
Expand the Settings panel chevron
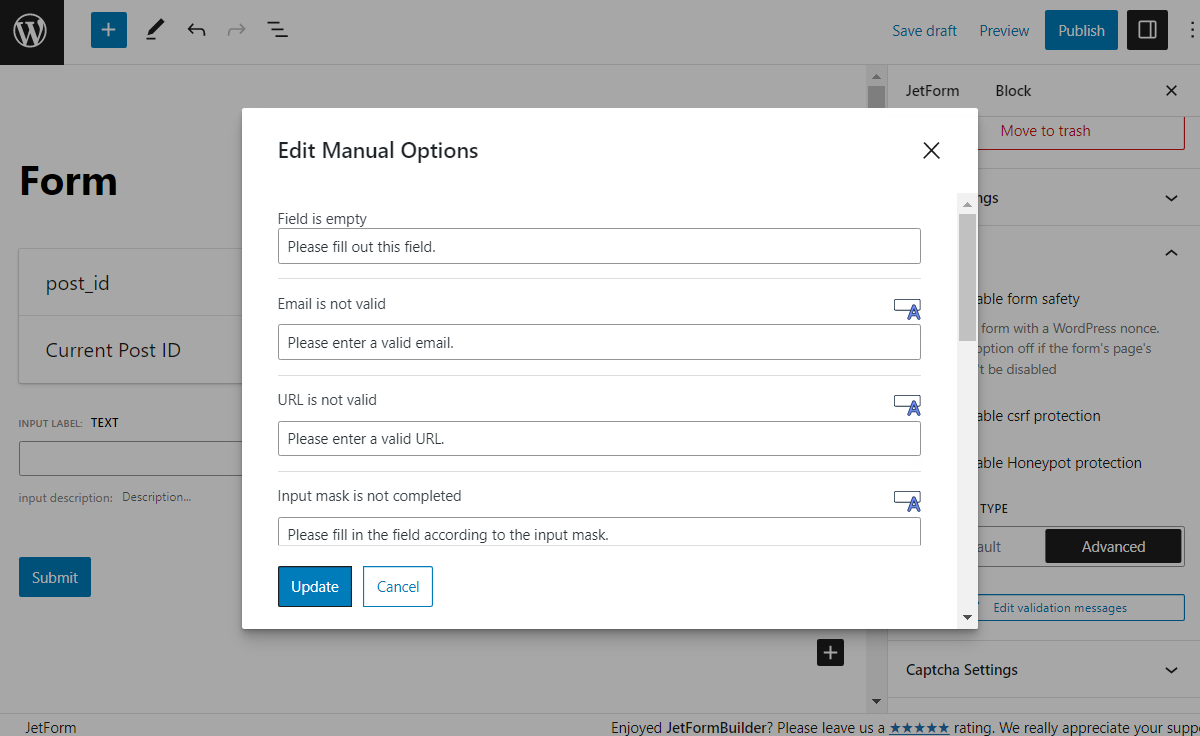[x=1170, y=197]
